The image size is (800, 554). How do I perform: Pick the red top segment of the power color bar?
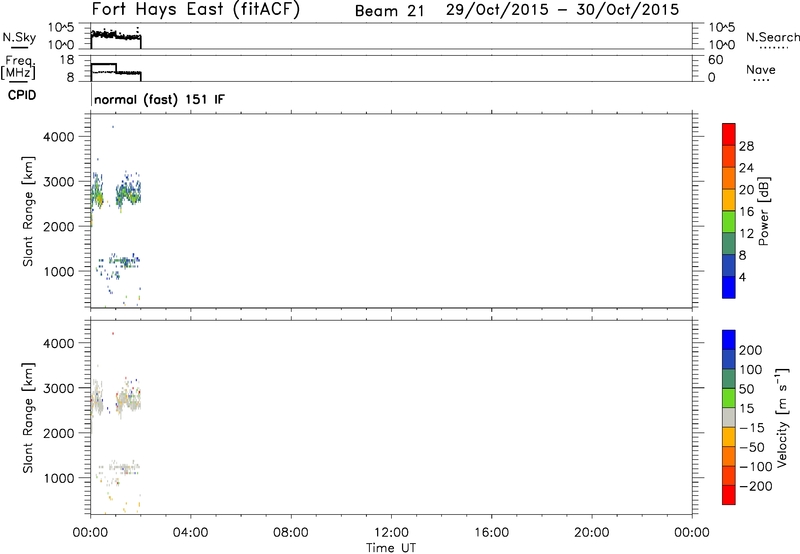coord(729,134)
